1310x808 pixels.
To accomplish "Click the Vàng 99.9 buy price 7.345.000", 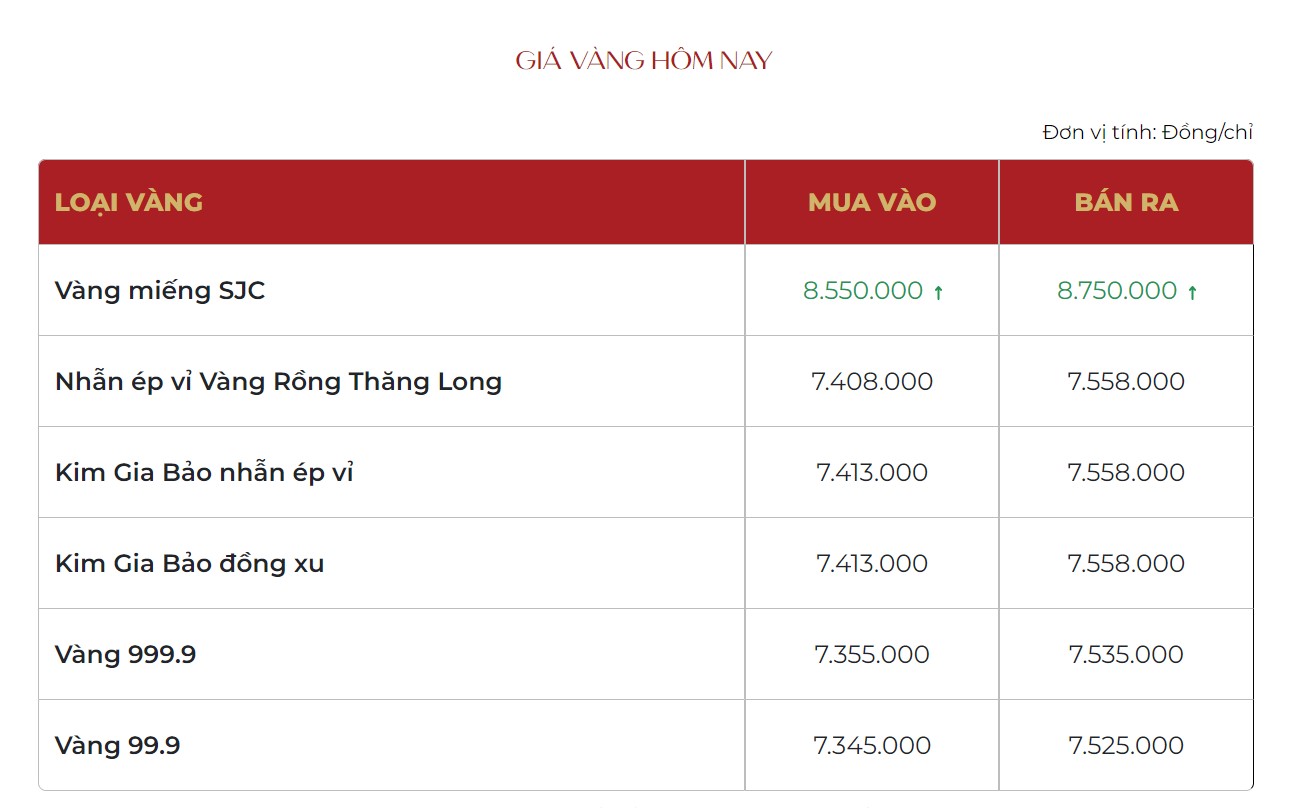I will click(872, 745).
